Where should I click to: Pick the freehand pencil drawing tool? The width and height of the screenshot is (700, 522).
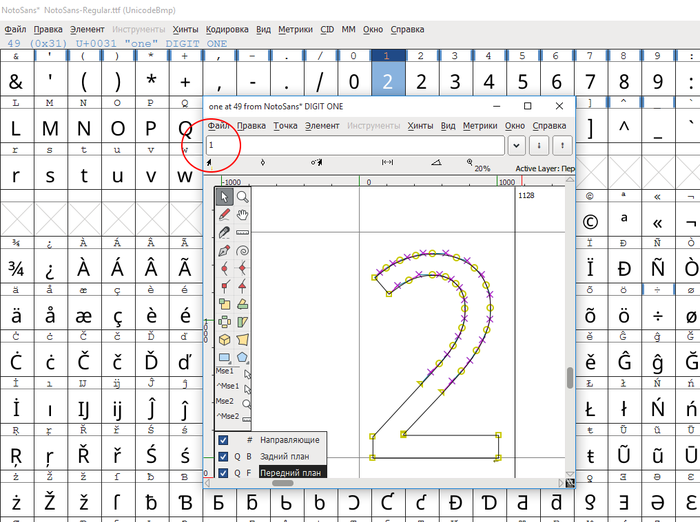(225, 214)
